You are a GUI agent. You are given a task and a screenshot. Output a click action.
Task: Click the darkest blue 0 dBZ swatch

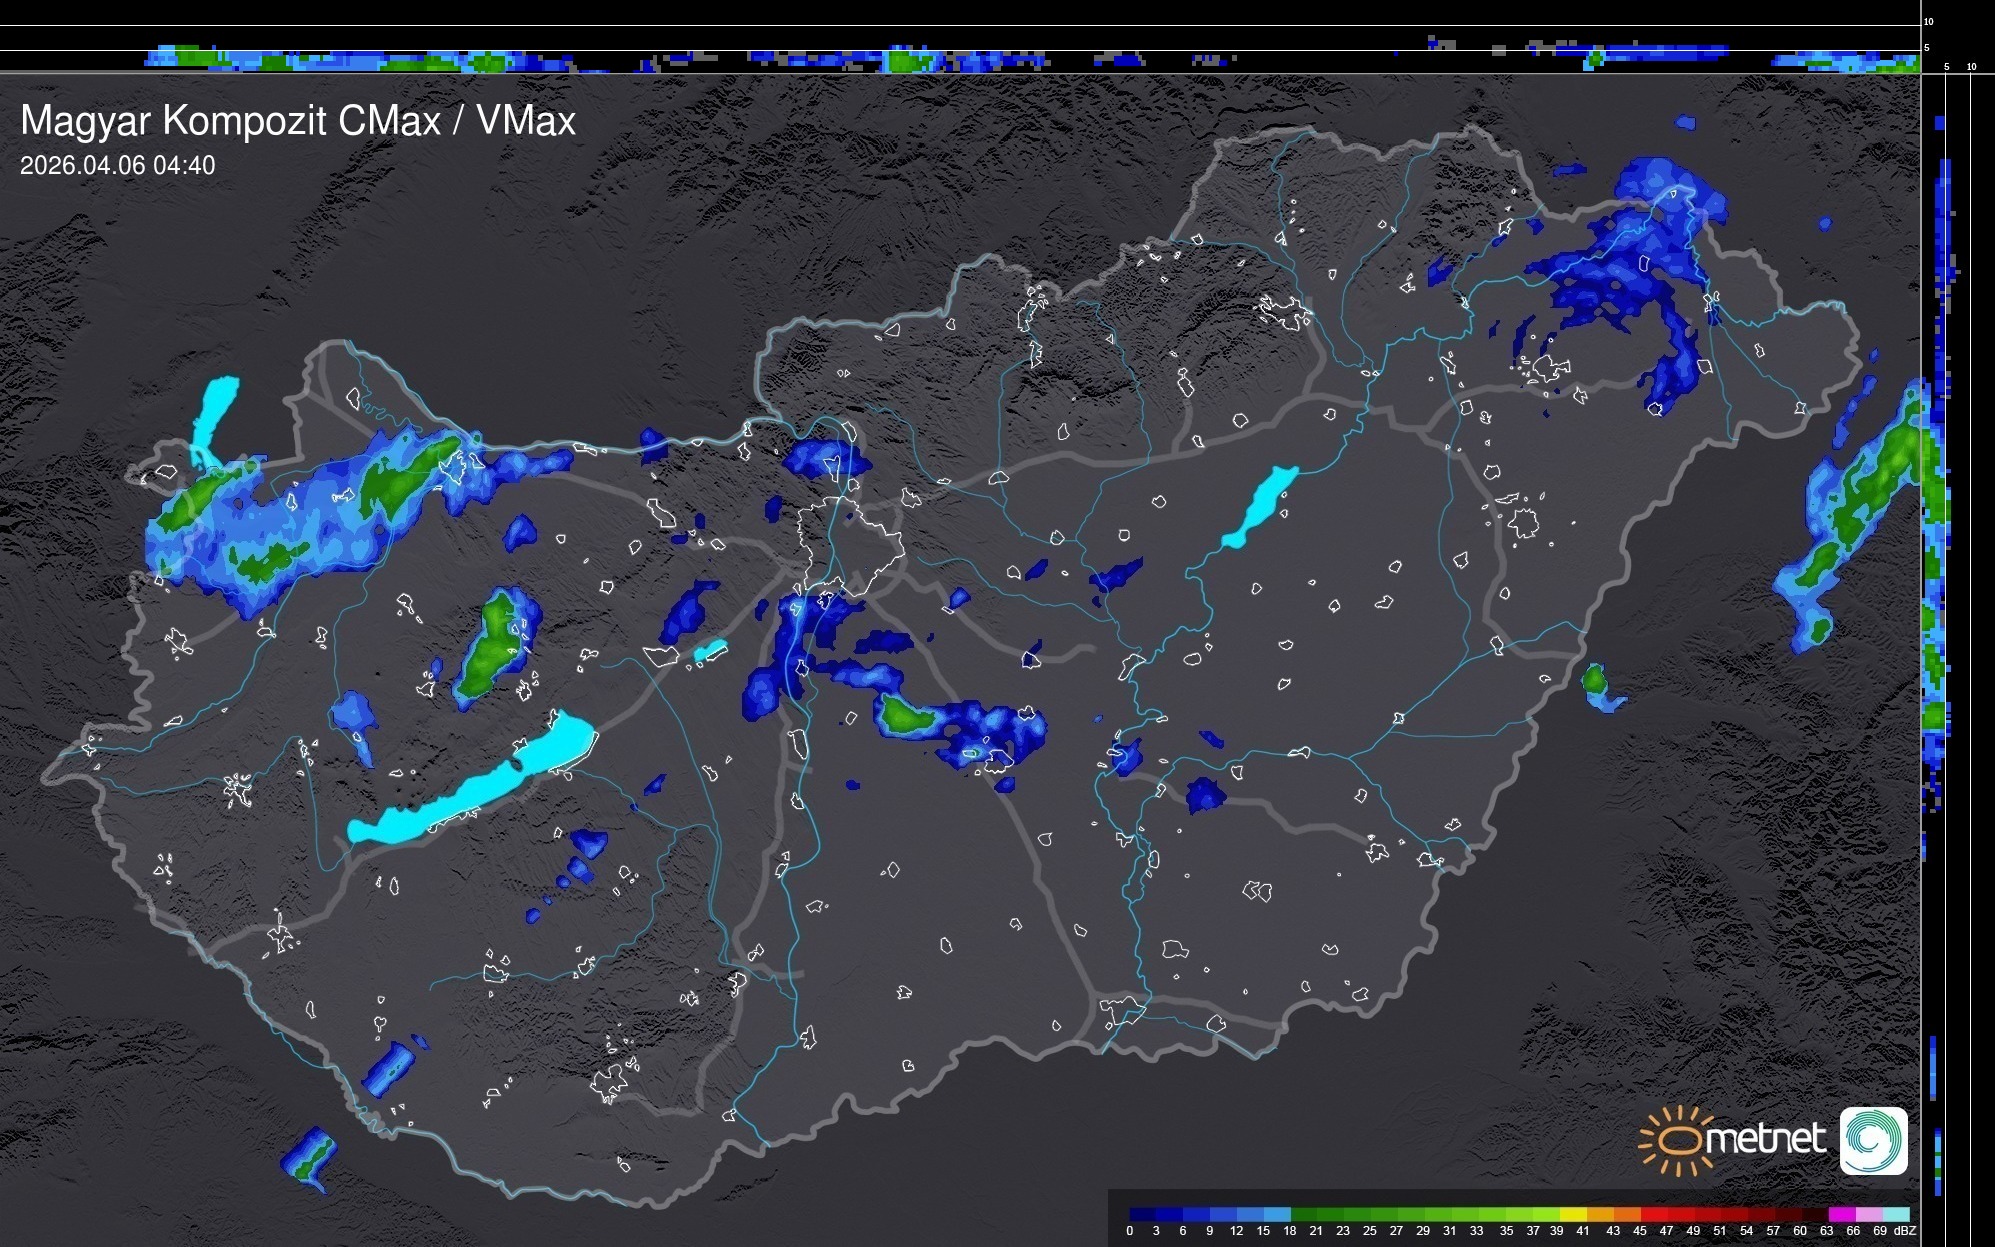[x=1142, y=1215]
